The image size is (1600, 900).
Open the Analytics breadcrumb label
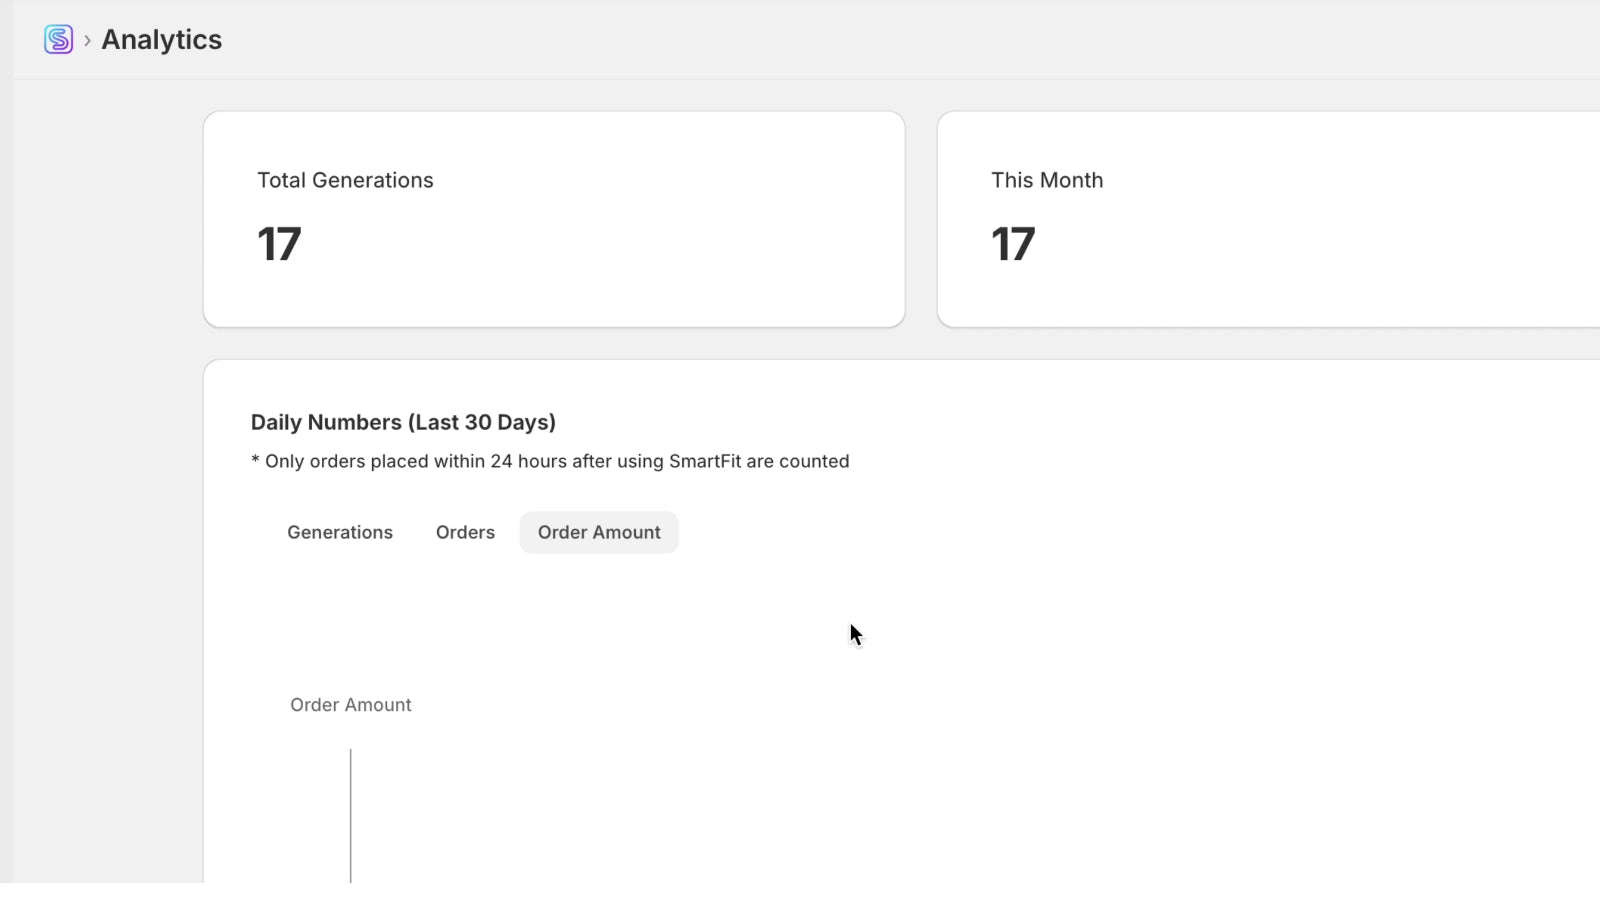pos(161,39)
